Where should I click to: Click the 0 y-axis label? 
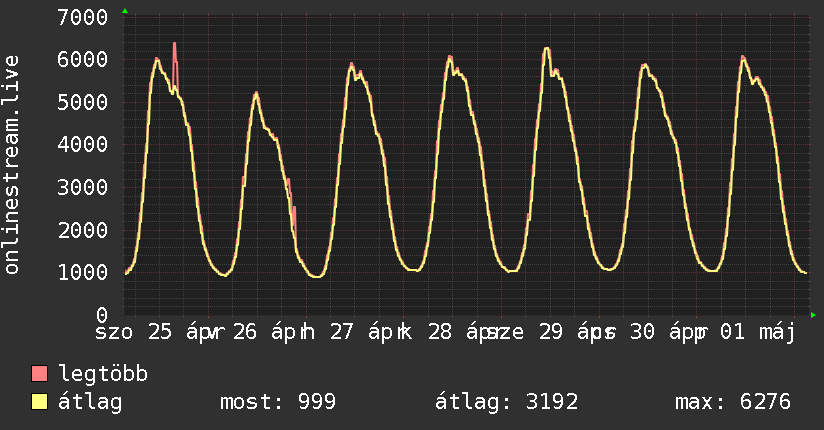(102, 315)
